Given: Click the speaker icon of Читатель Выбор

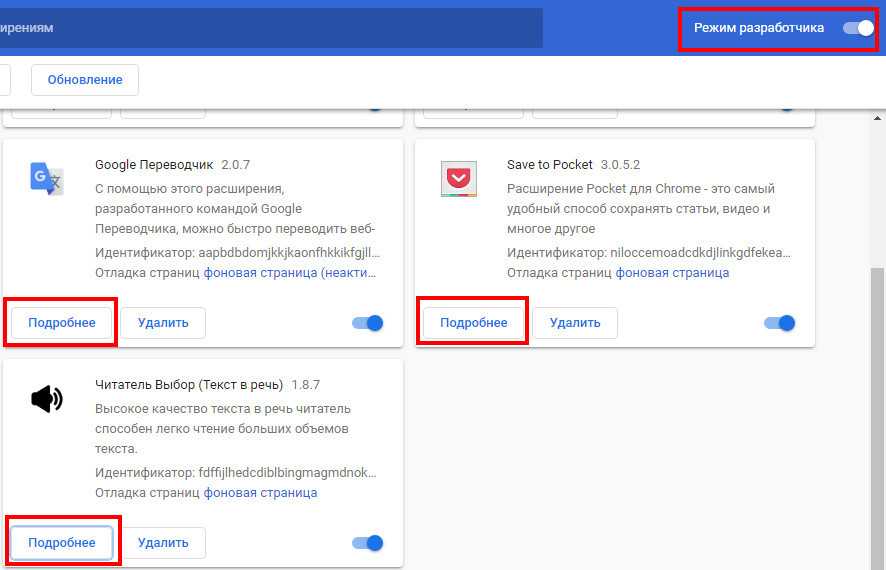Looking at the screenshot, I should tap(46, 399).
